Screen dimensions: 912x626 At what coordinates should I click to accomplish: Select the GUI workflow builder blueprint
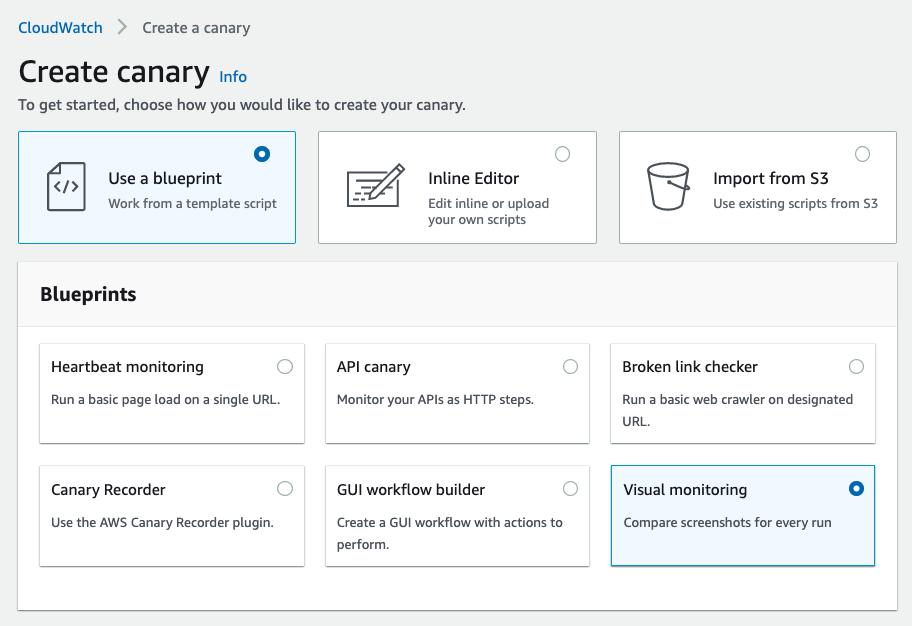(x=570, y=489)
